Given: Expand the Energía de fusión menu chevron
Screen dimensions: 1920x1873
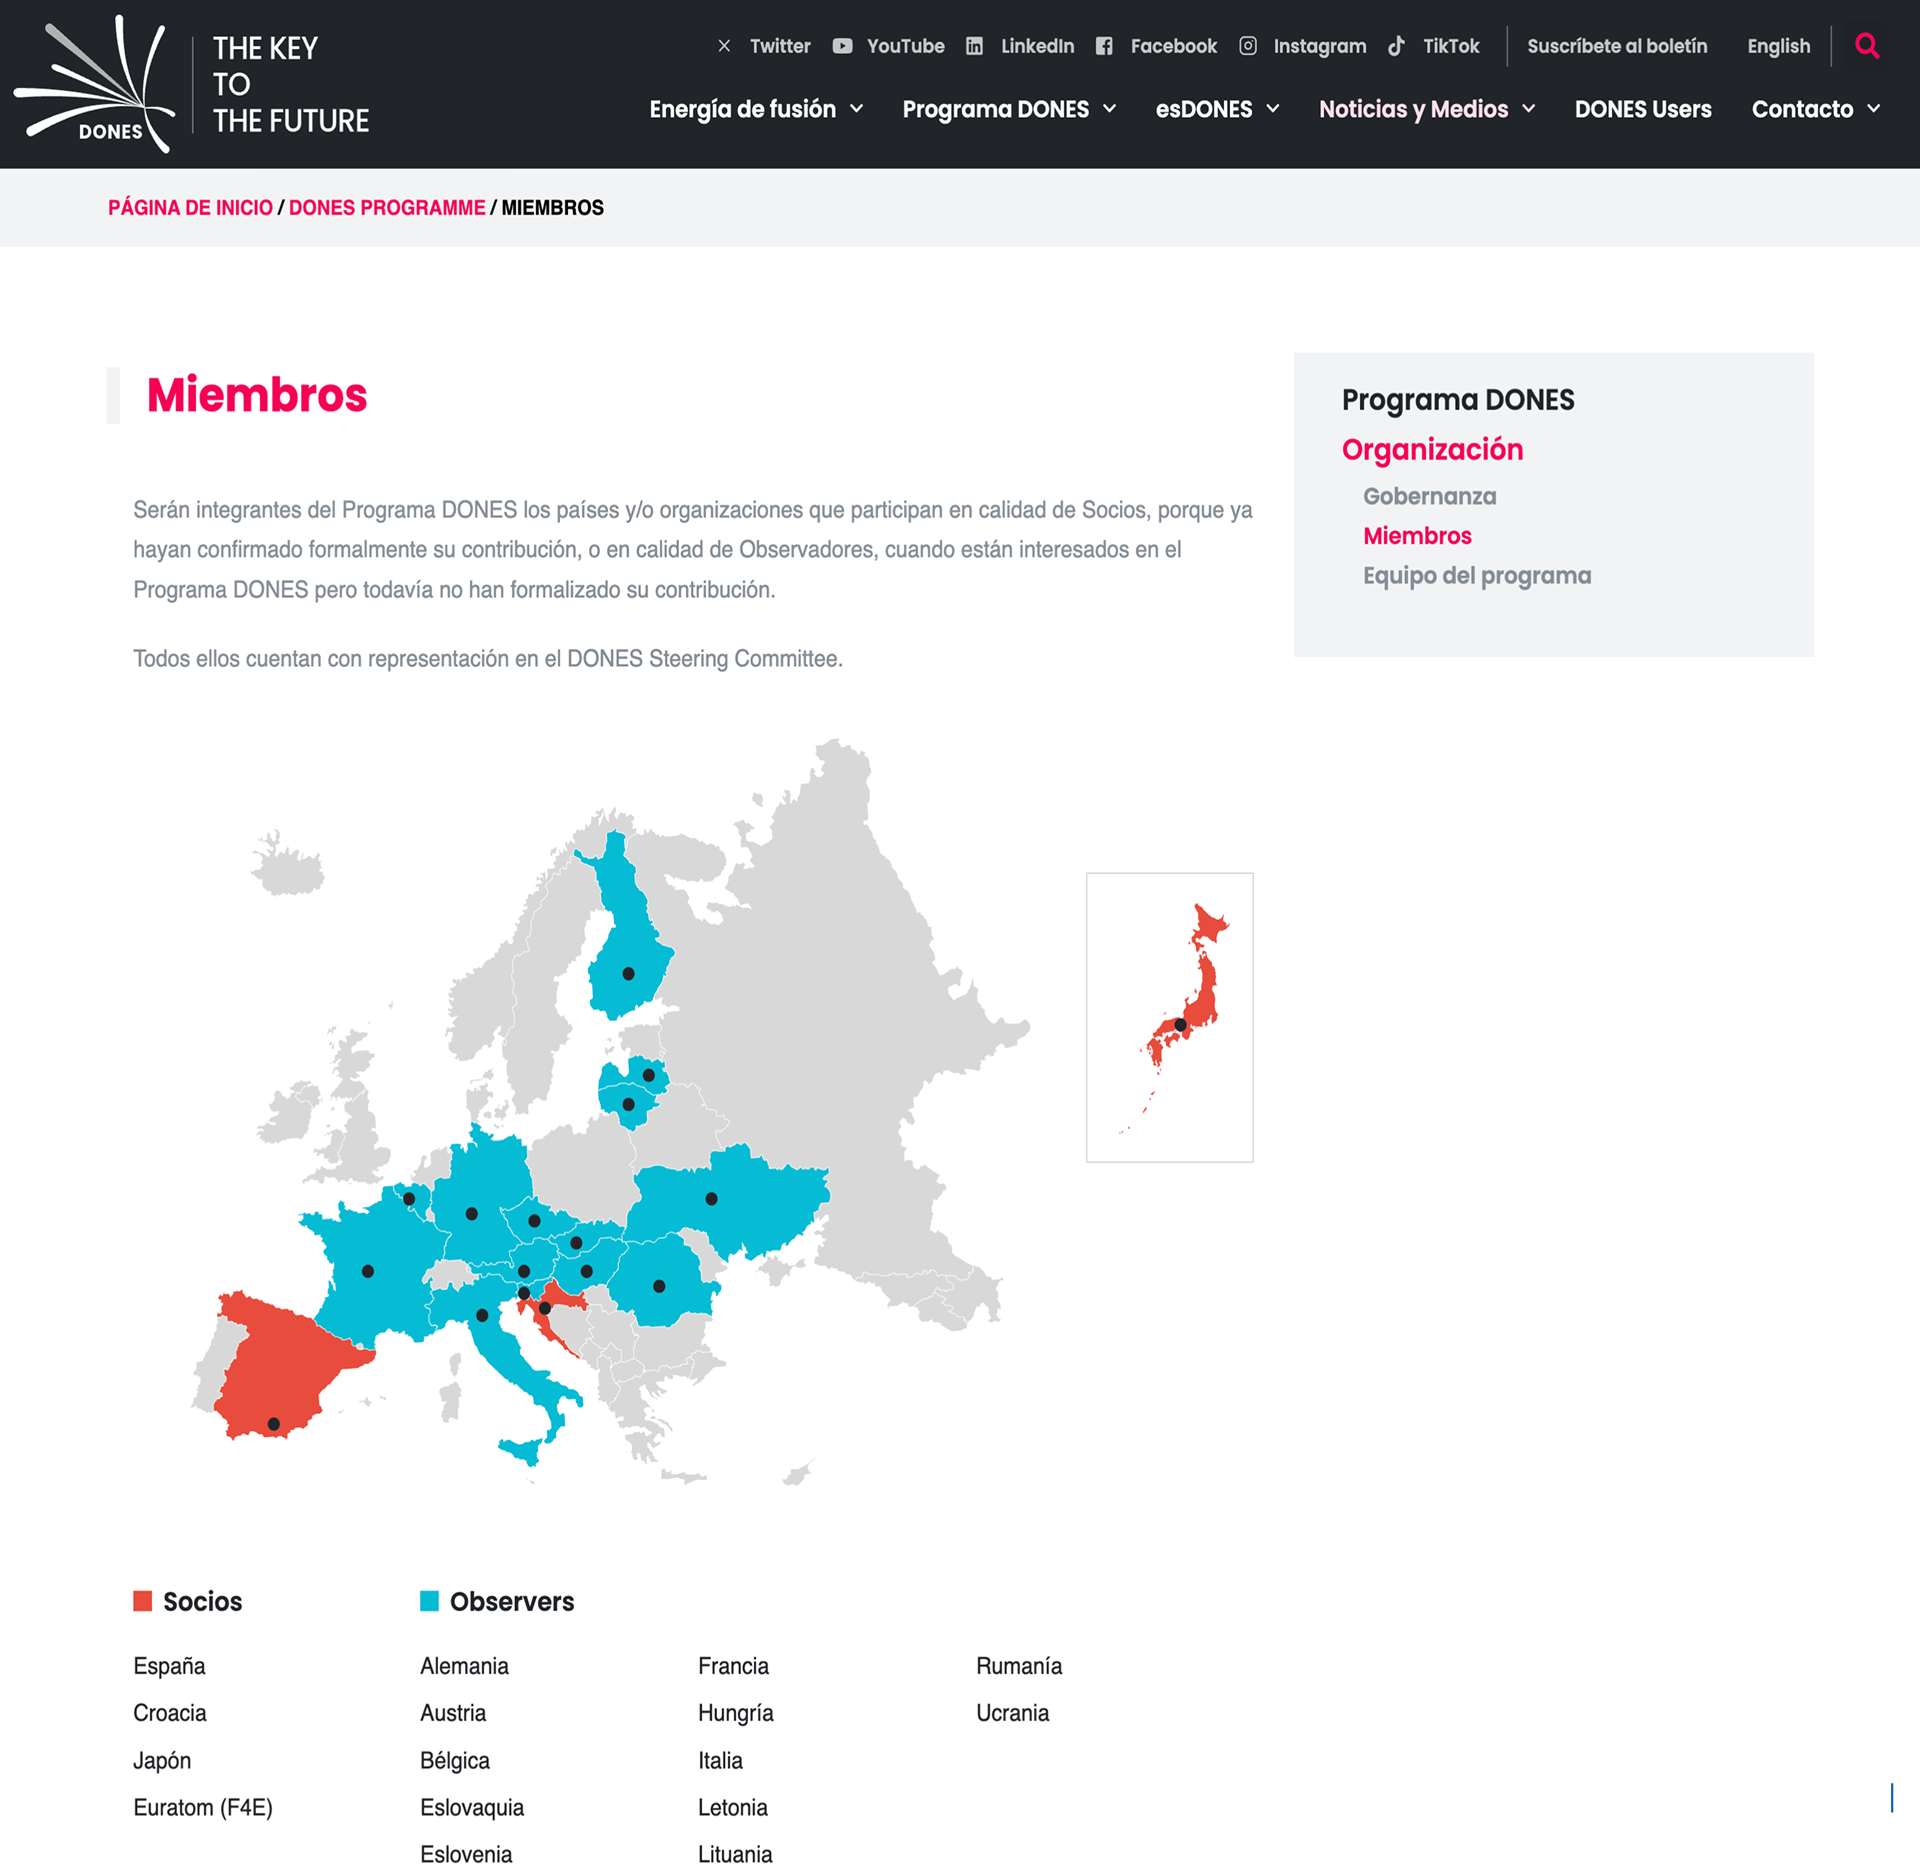Looking at the screenshot, I should pos(856,109).
